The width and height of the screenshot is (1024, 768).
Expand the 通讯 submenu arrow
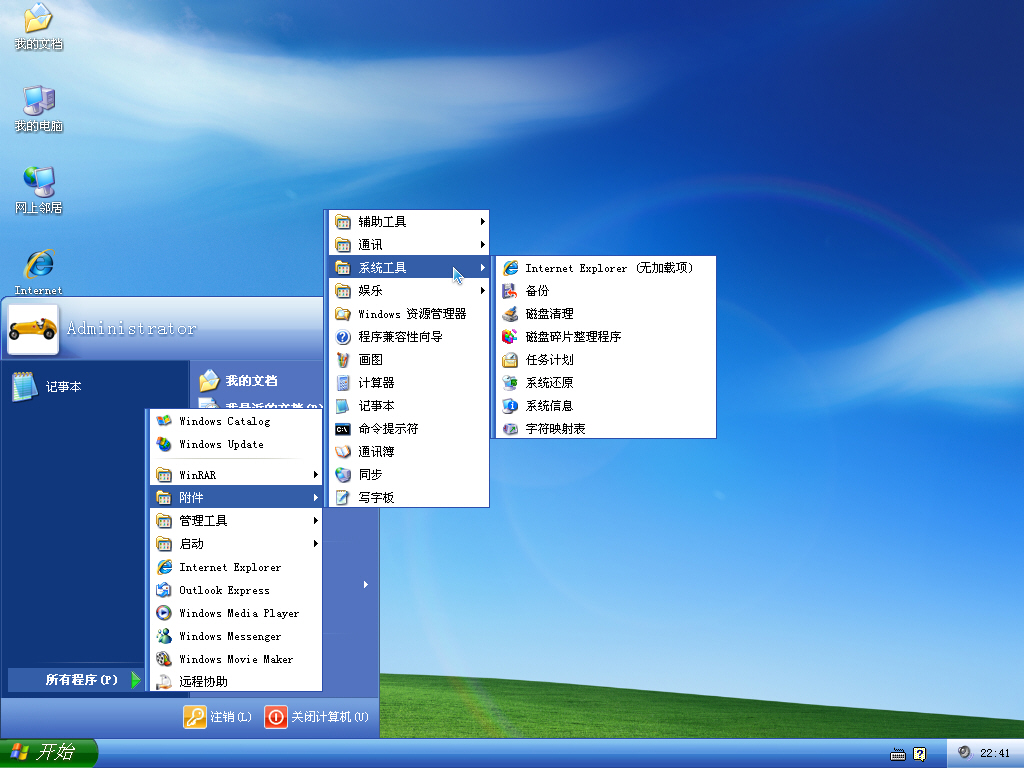pos(483,244)
